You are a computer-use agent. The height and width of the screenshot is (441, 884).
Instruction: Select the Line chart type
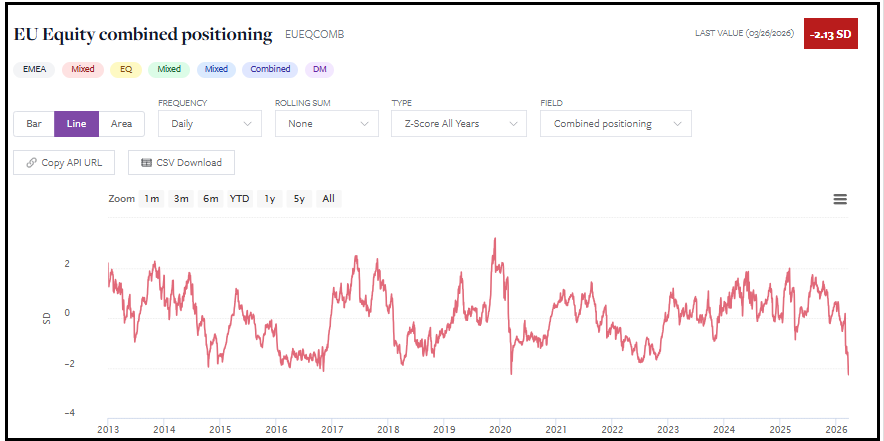(76, 124)
